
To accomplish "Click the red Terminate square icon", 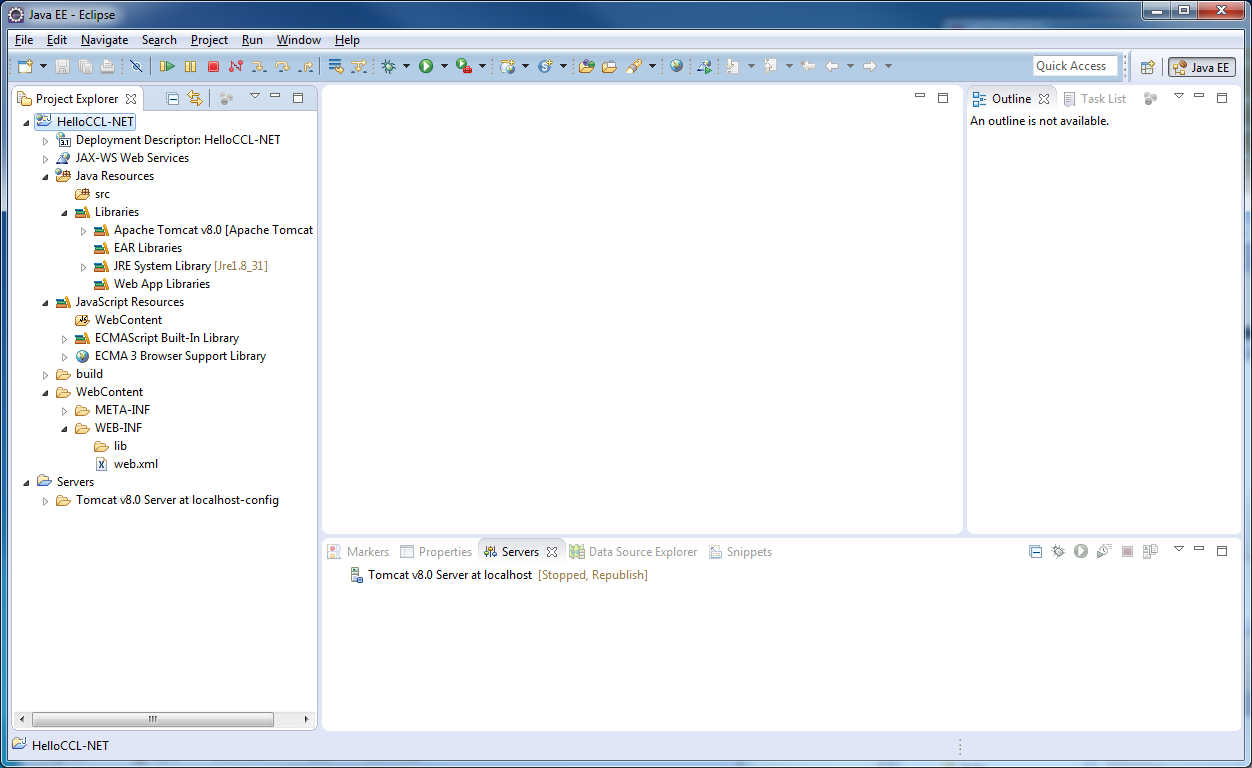I will click(213, 66).
